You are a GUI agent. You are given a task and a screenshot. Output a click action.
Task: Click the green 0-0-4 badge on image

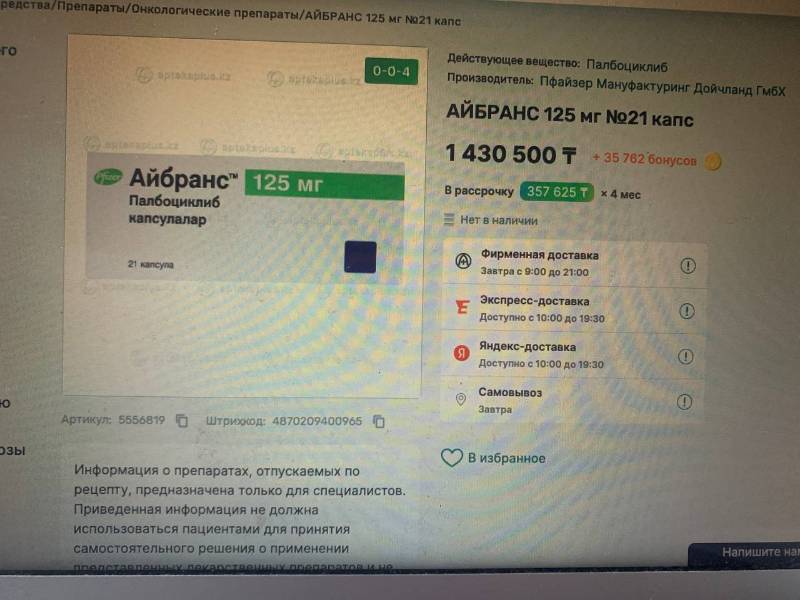tap(391, 71)
